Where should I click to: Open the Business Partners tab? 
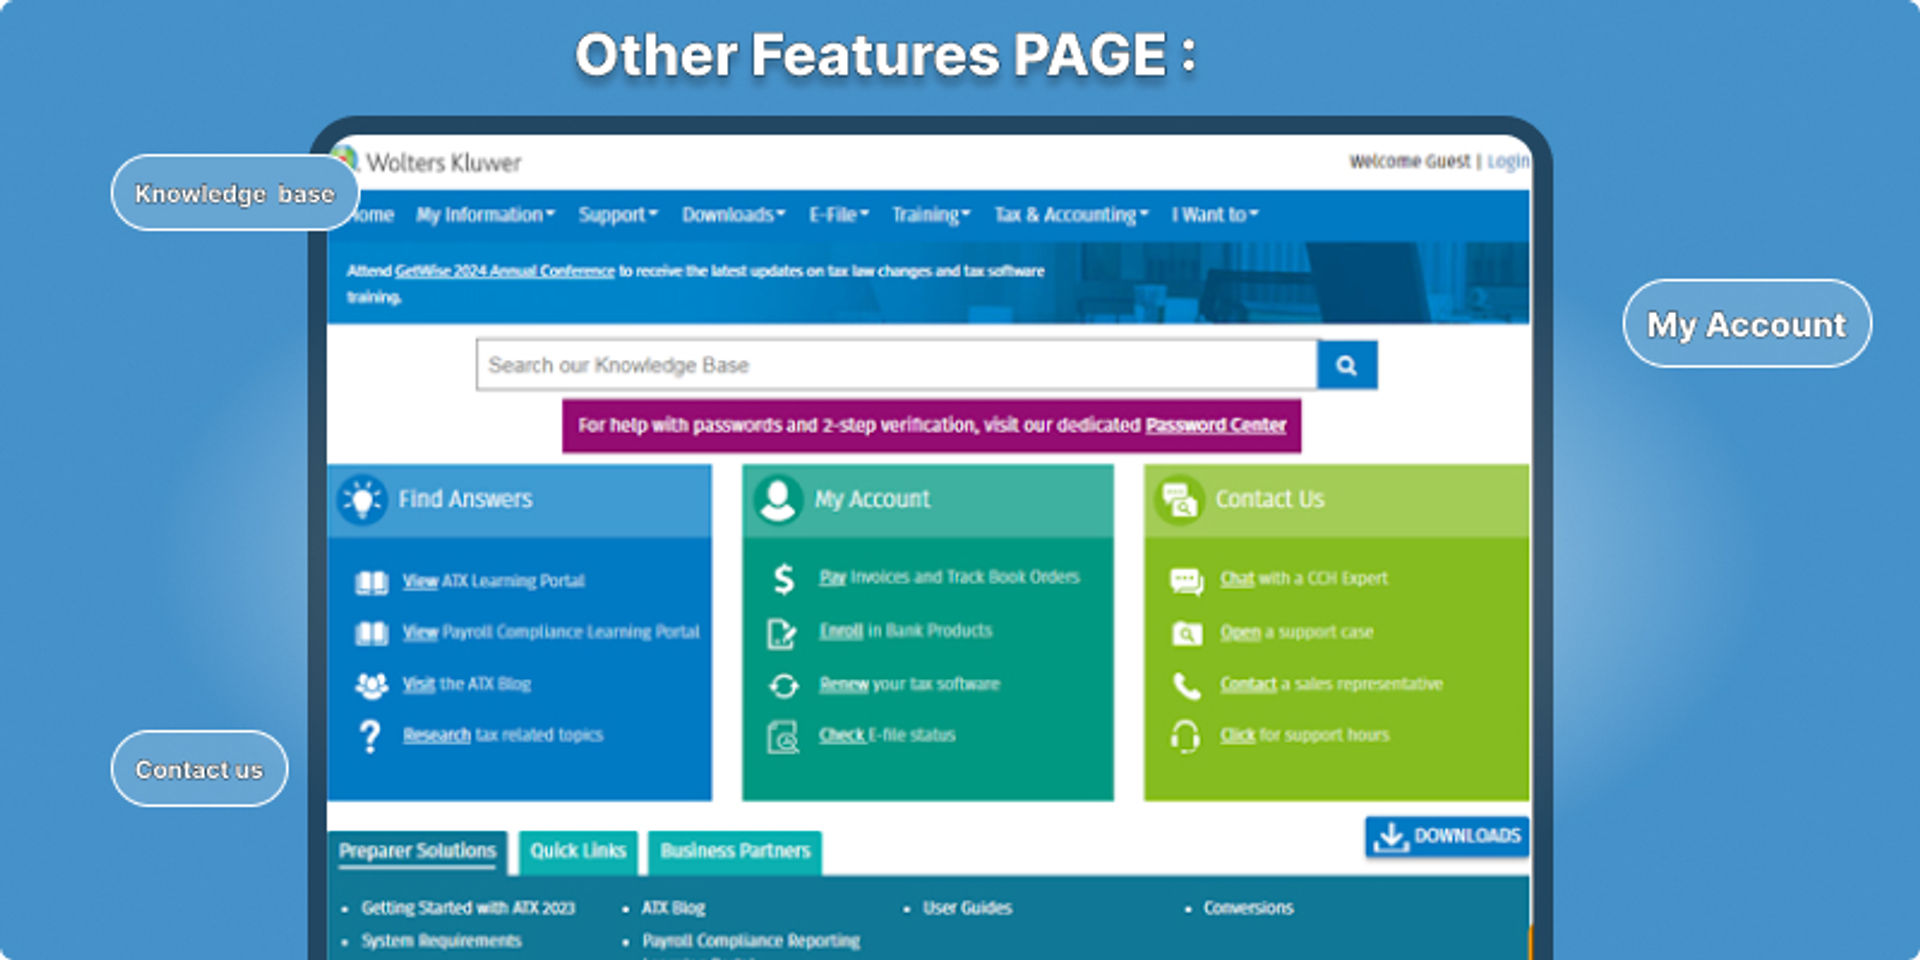pos(735,852)
